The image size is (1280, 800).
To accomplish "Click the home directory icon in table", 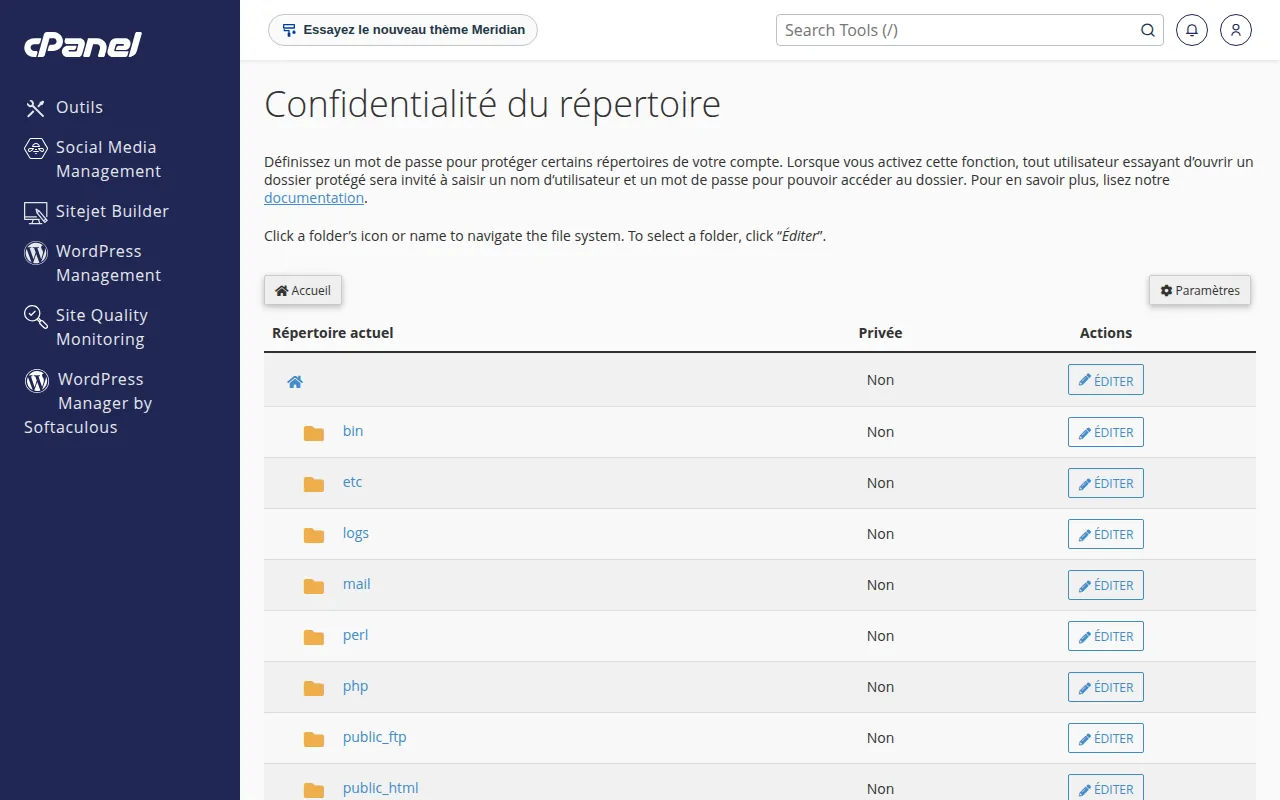I will click(x=295, y=381).
